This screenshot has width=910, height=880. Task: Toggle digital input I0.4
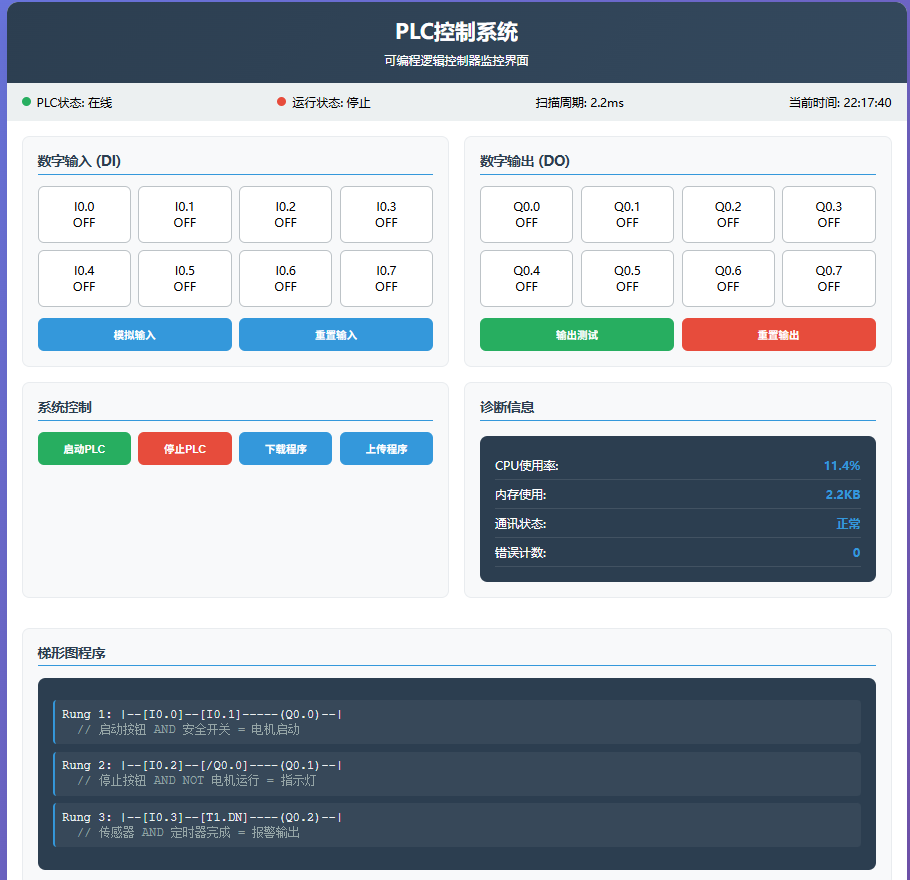coord(84,278)
